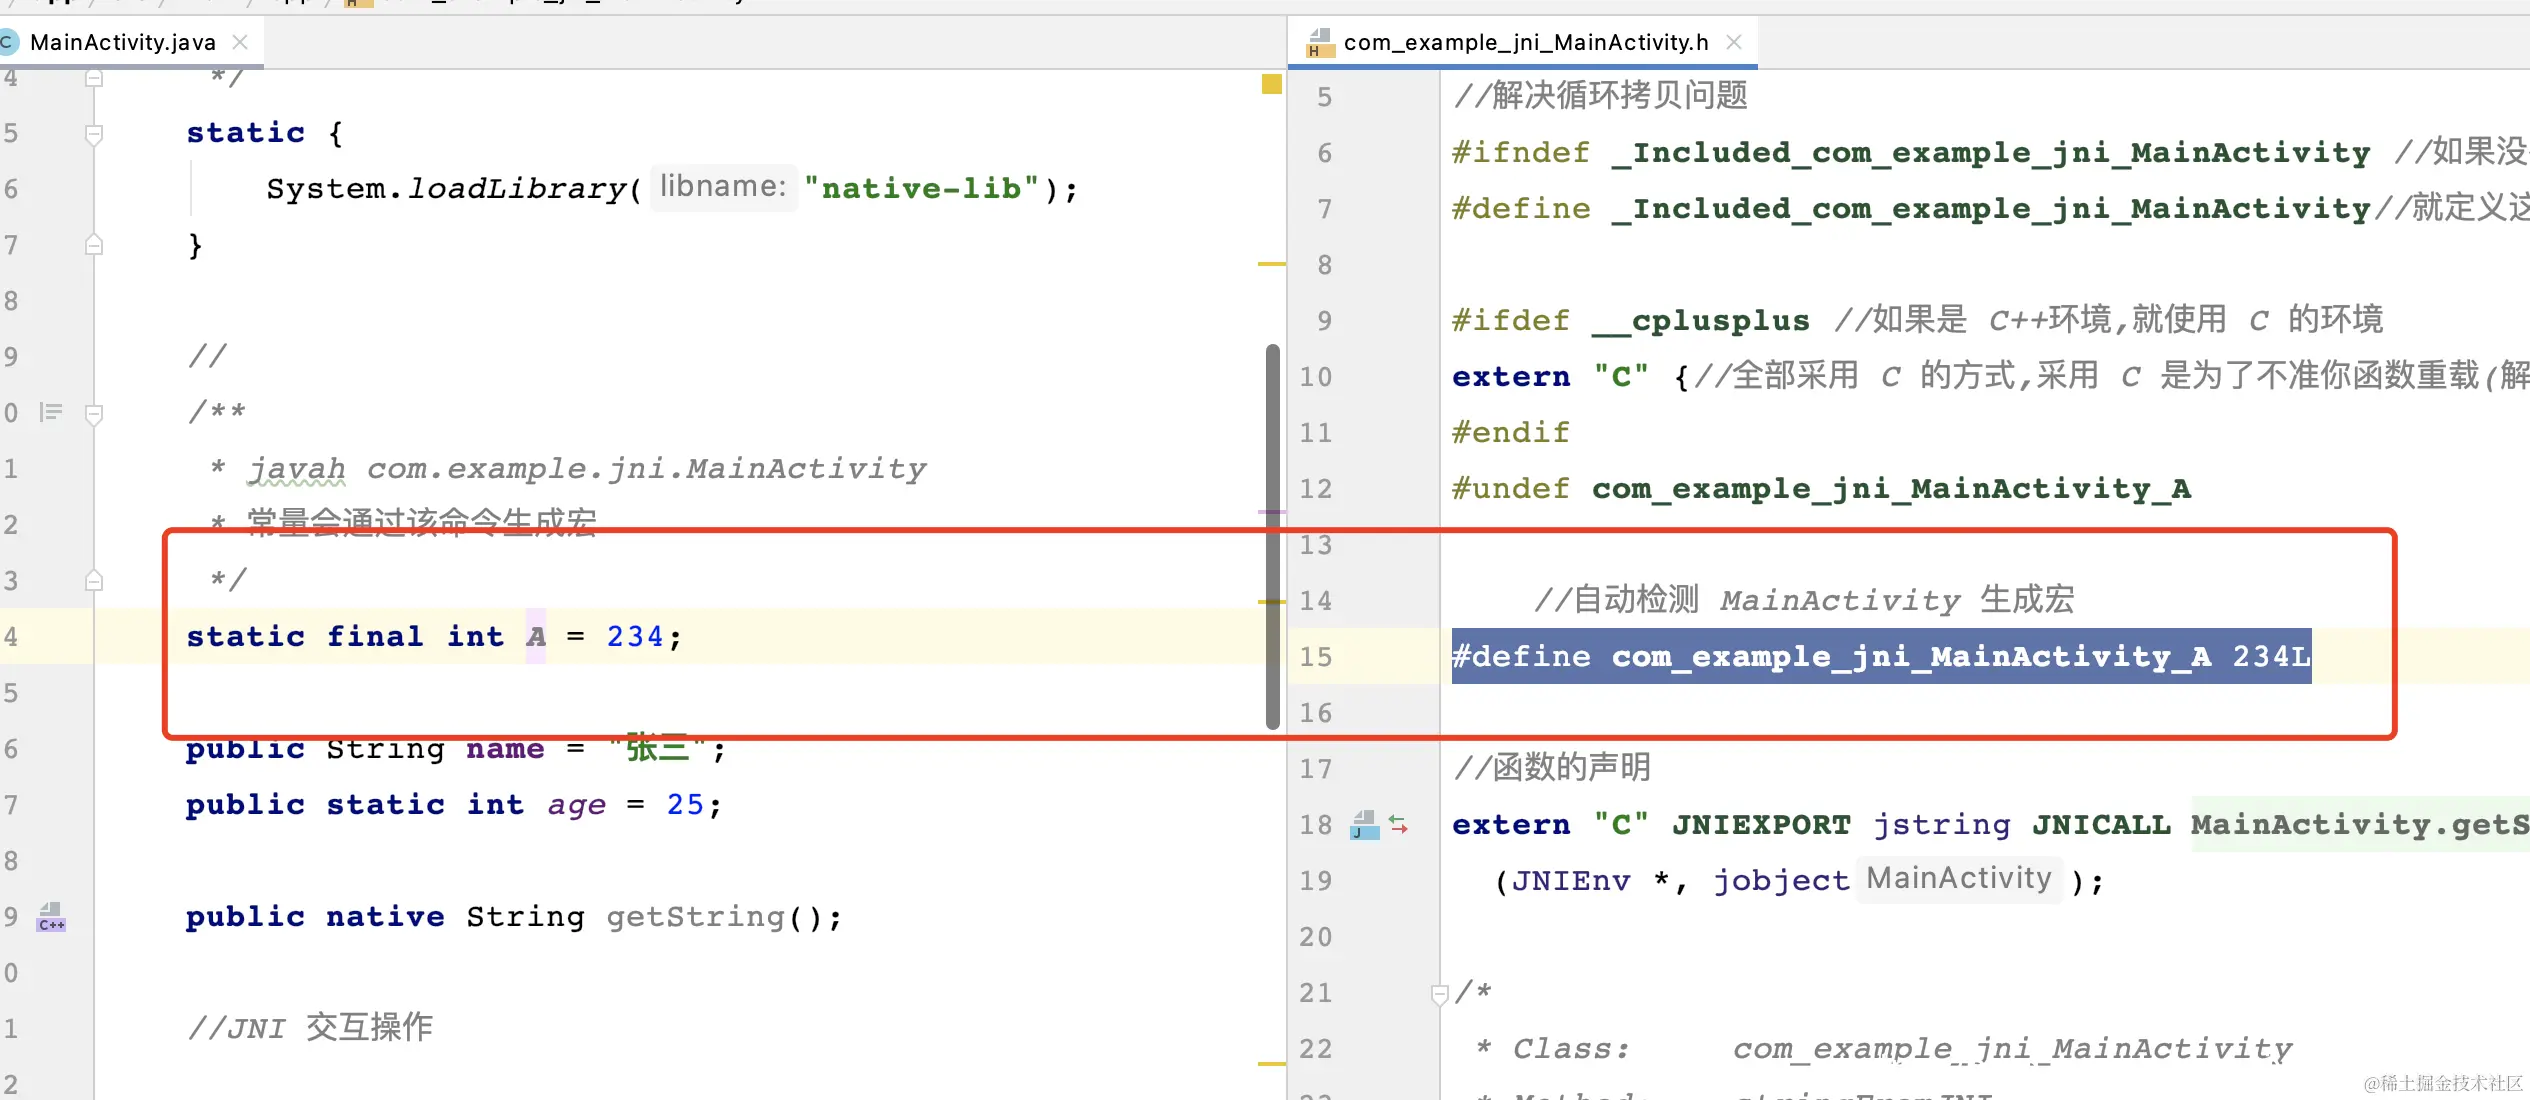Screen dimensions: 2530x1100
Task: Click fold end marker at static block closing brace
Action: [94, 245]
